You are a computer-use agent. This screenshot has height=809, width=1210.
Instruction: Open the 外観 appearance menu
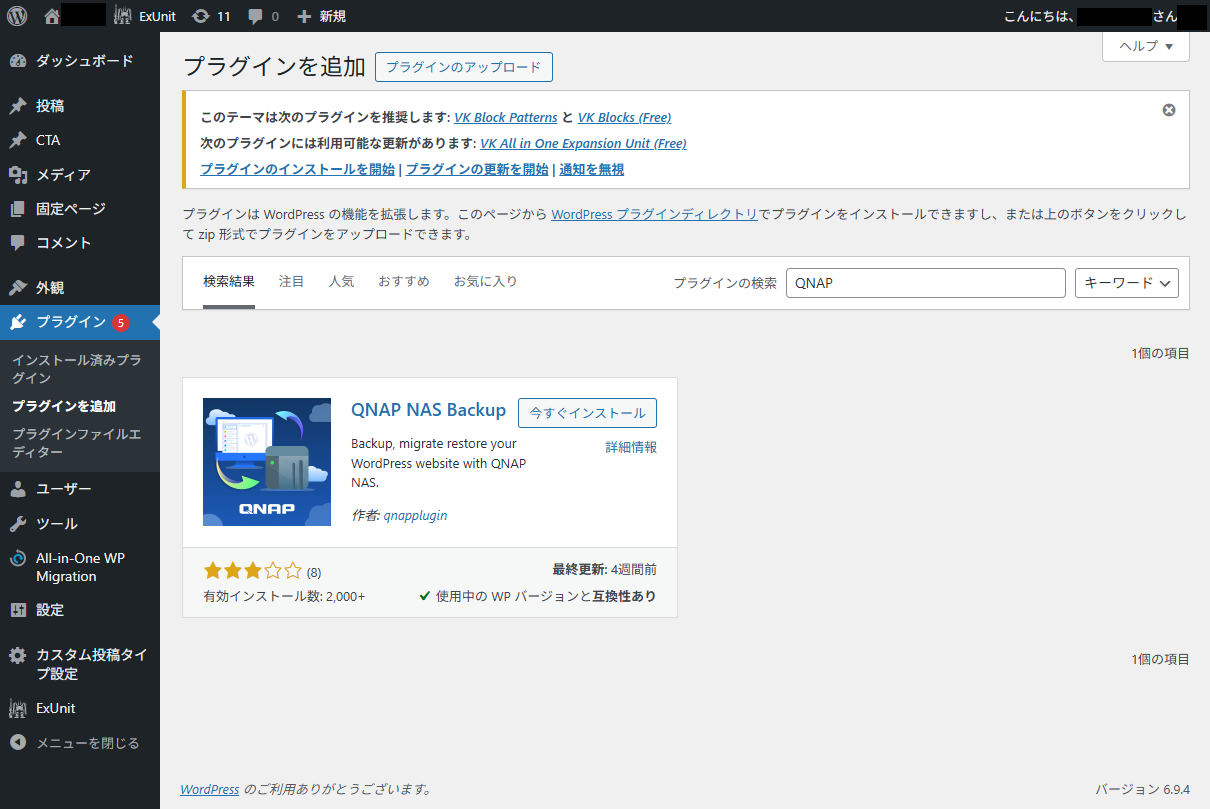[80, 288]
